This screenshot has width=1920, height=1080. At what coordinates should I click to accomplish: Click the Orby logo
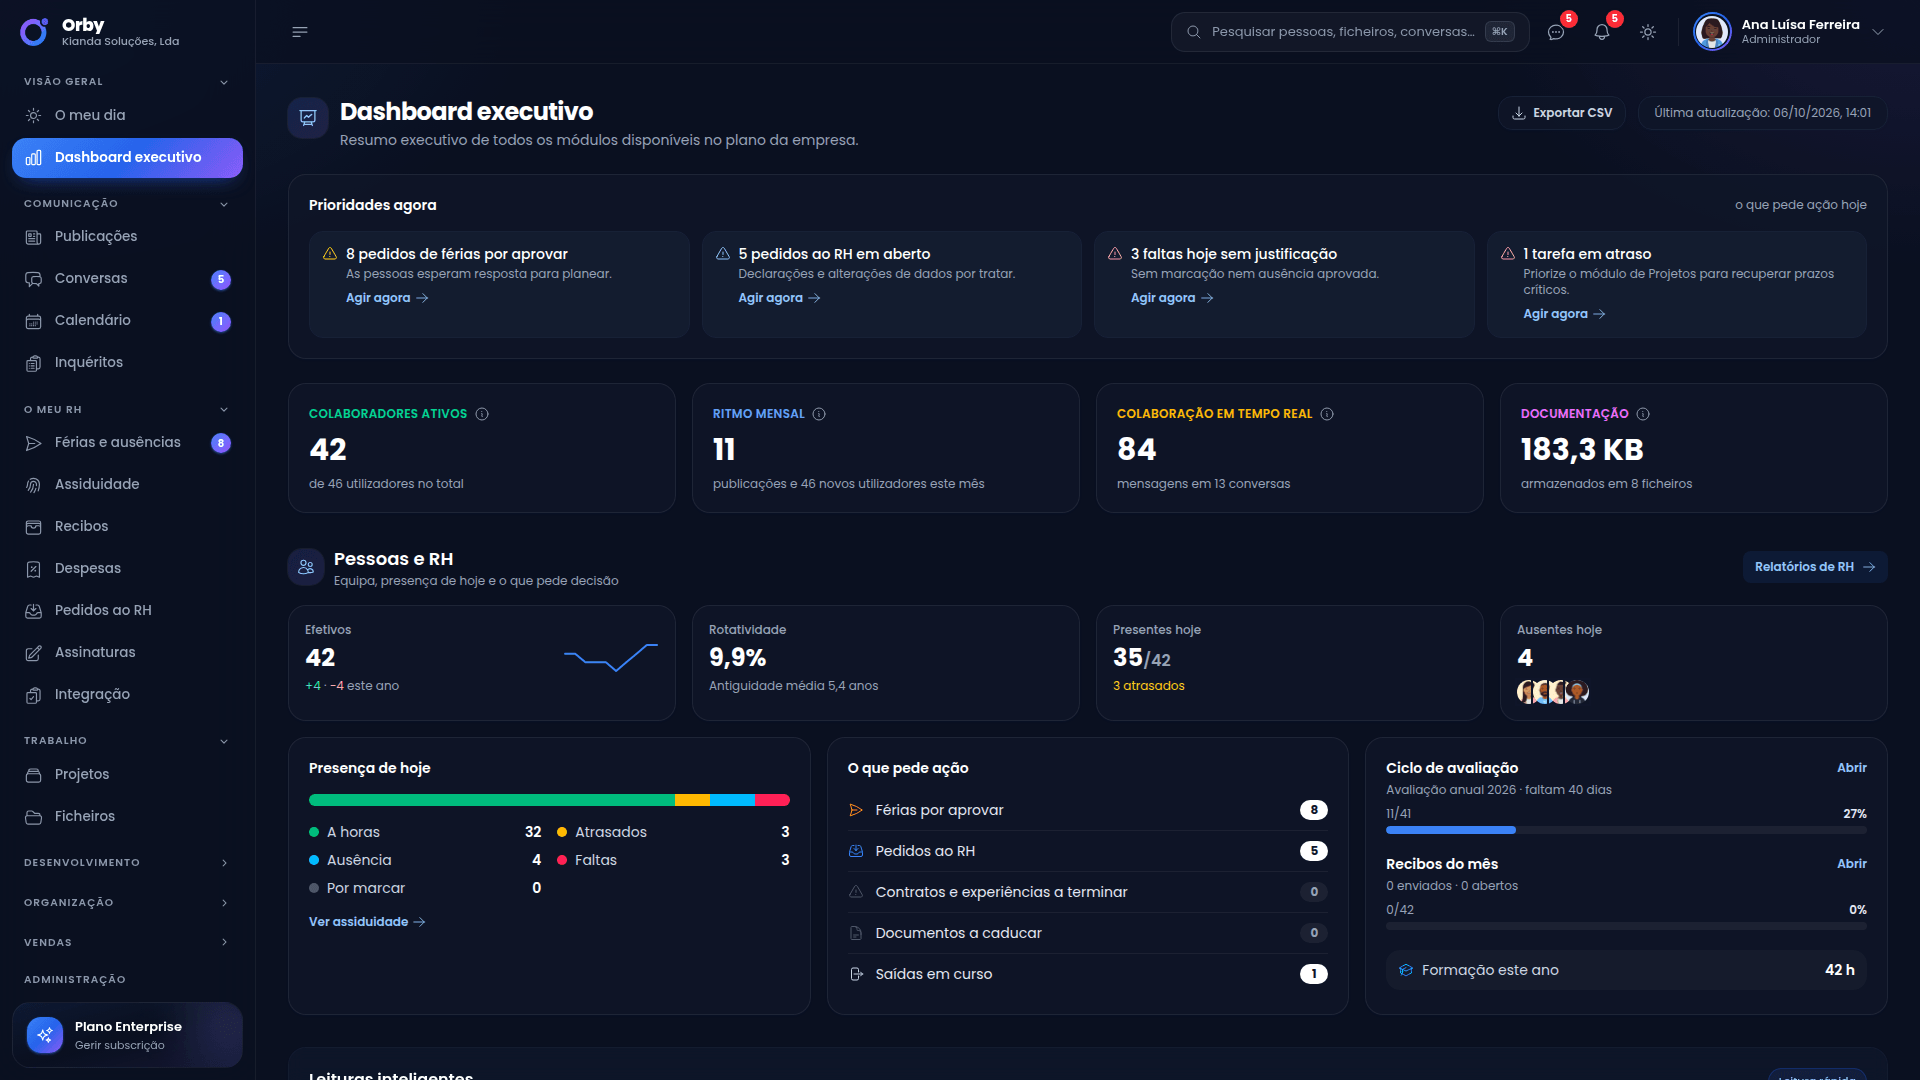(34, 32)
